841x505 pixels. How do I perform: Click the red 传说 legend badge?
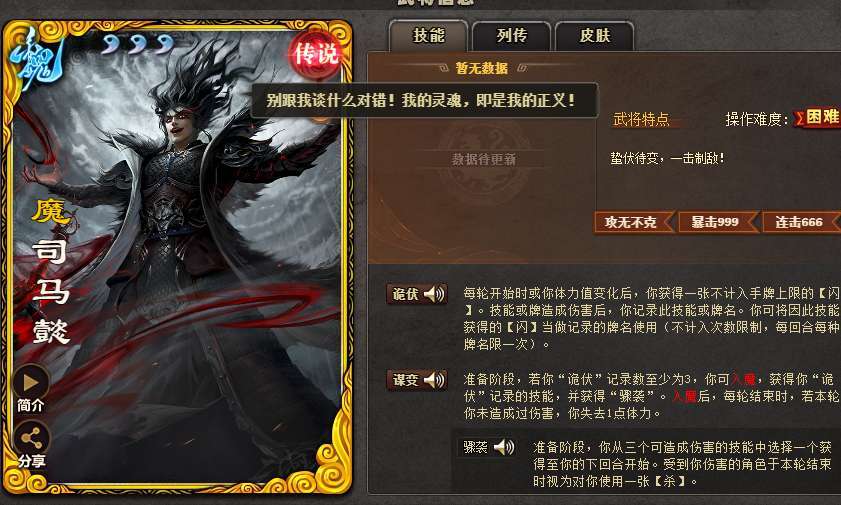(x=317, y=54)
